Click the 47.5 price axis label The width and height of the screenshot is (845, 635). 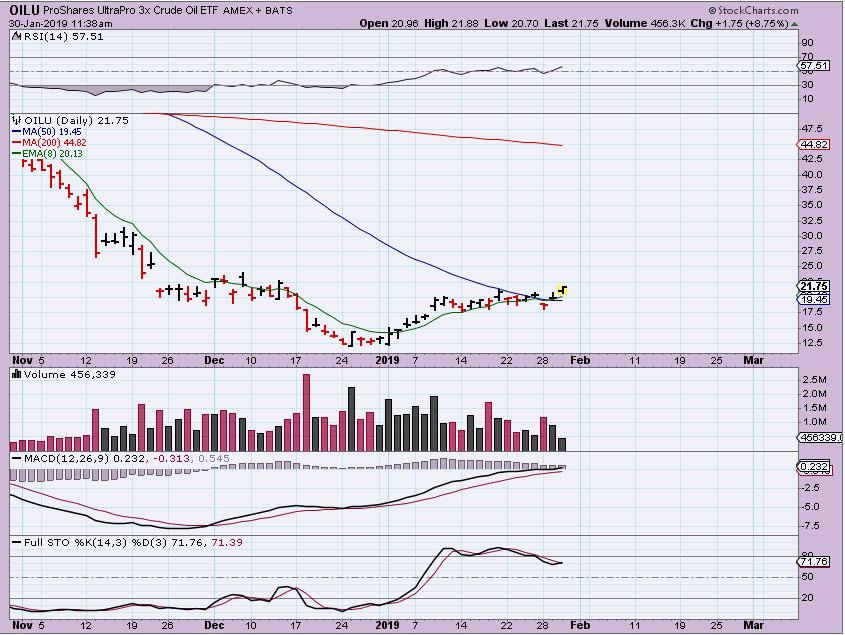pyautogui.click(x=812, y=128)
